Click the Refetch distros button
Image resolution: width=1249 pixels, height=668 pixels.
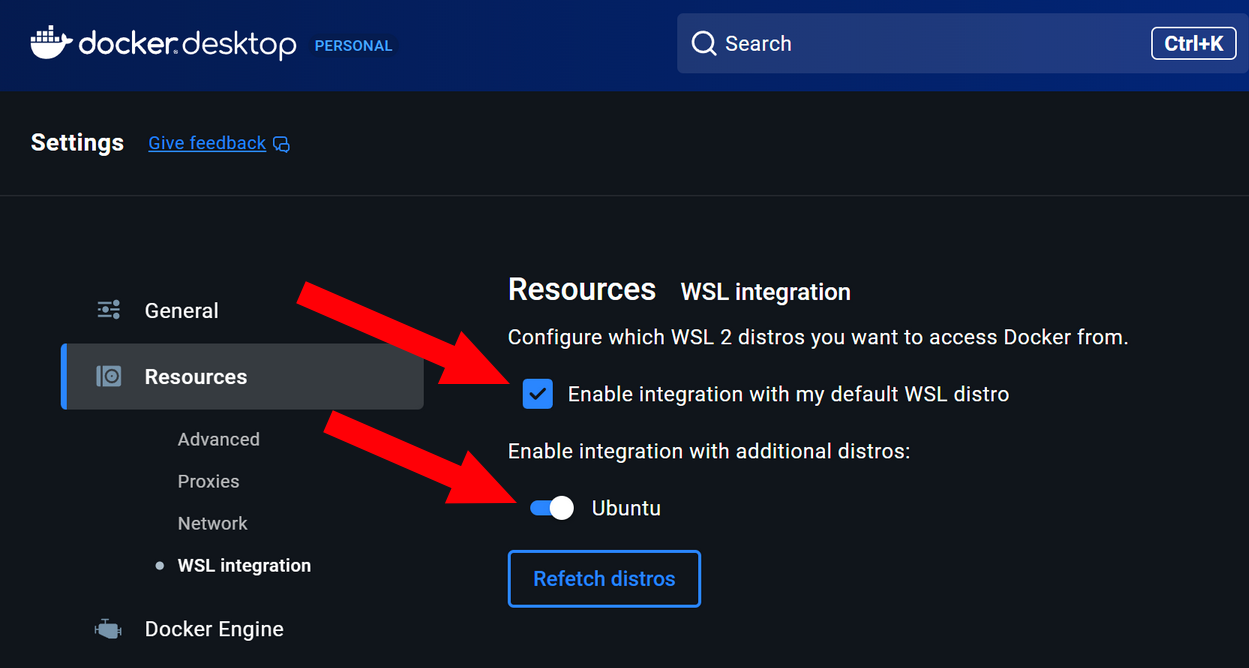(x=604, y=579)
